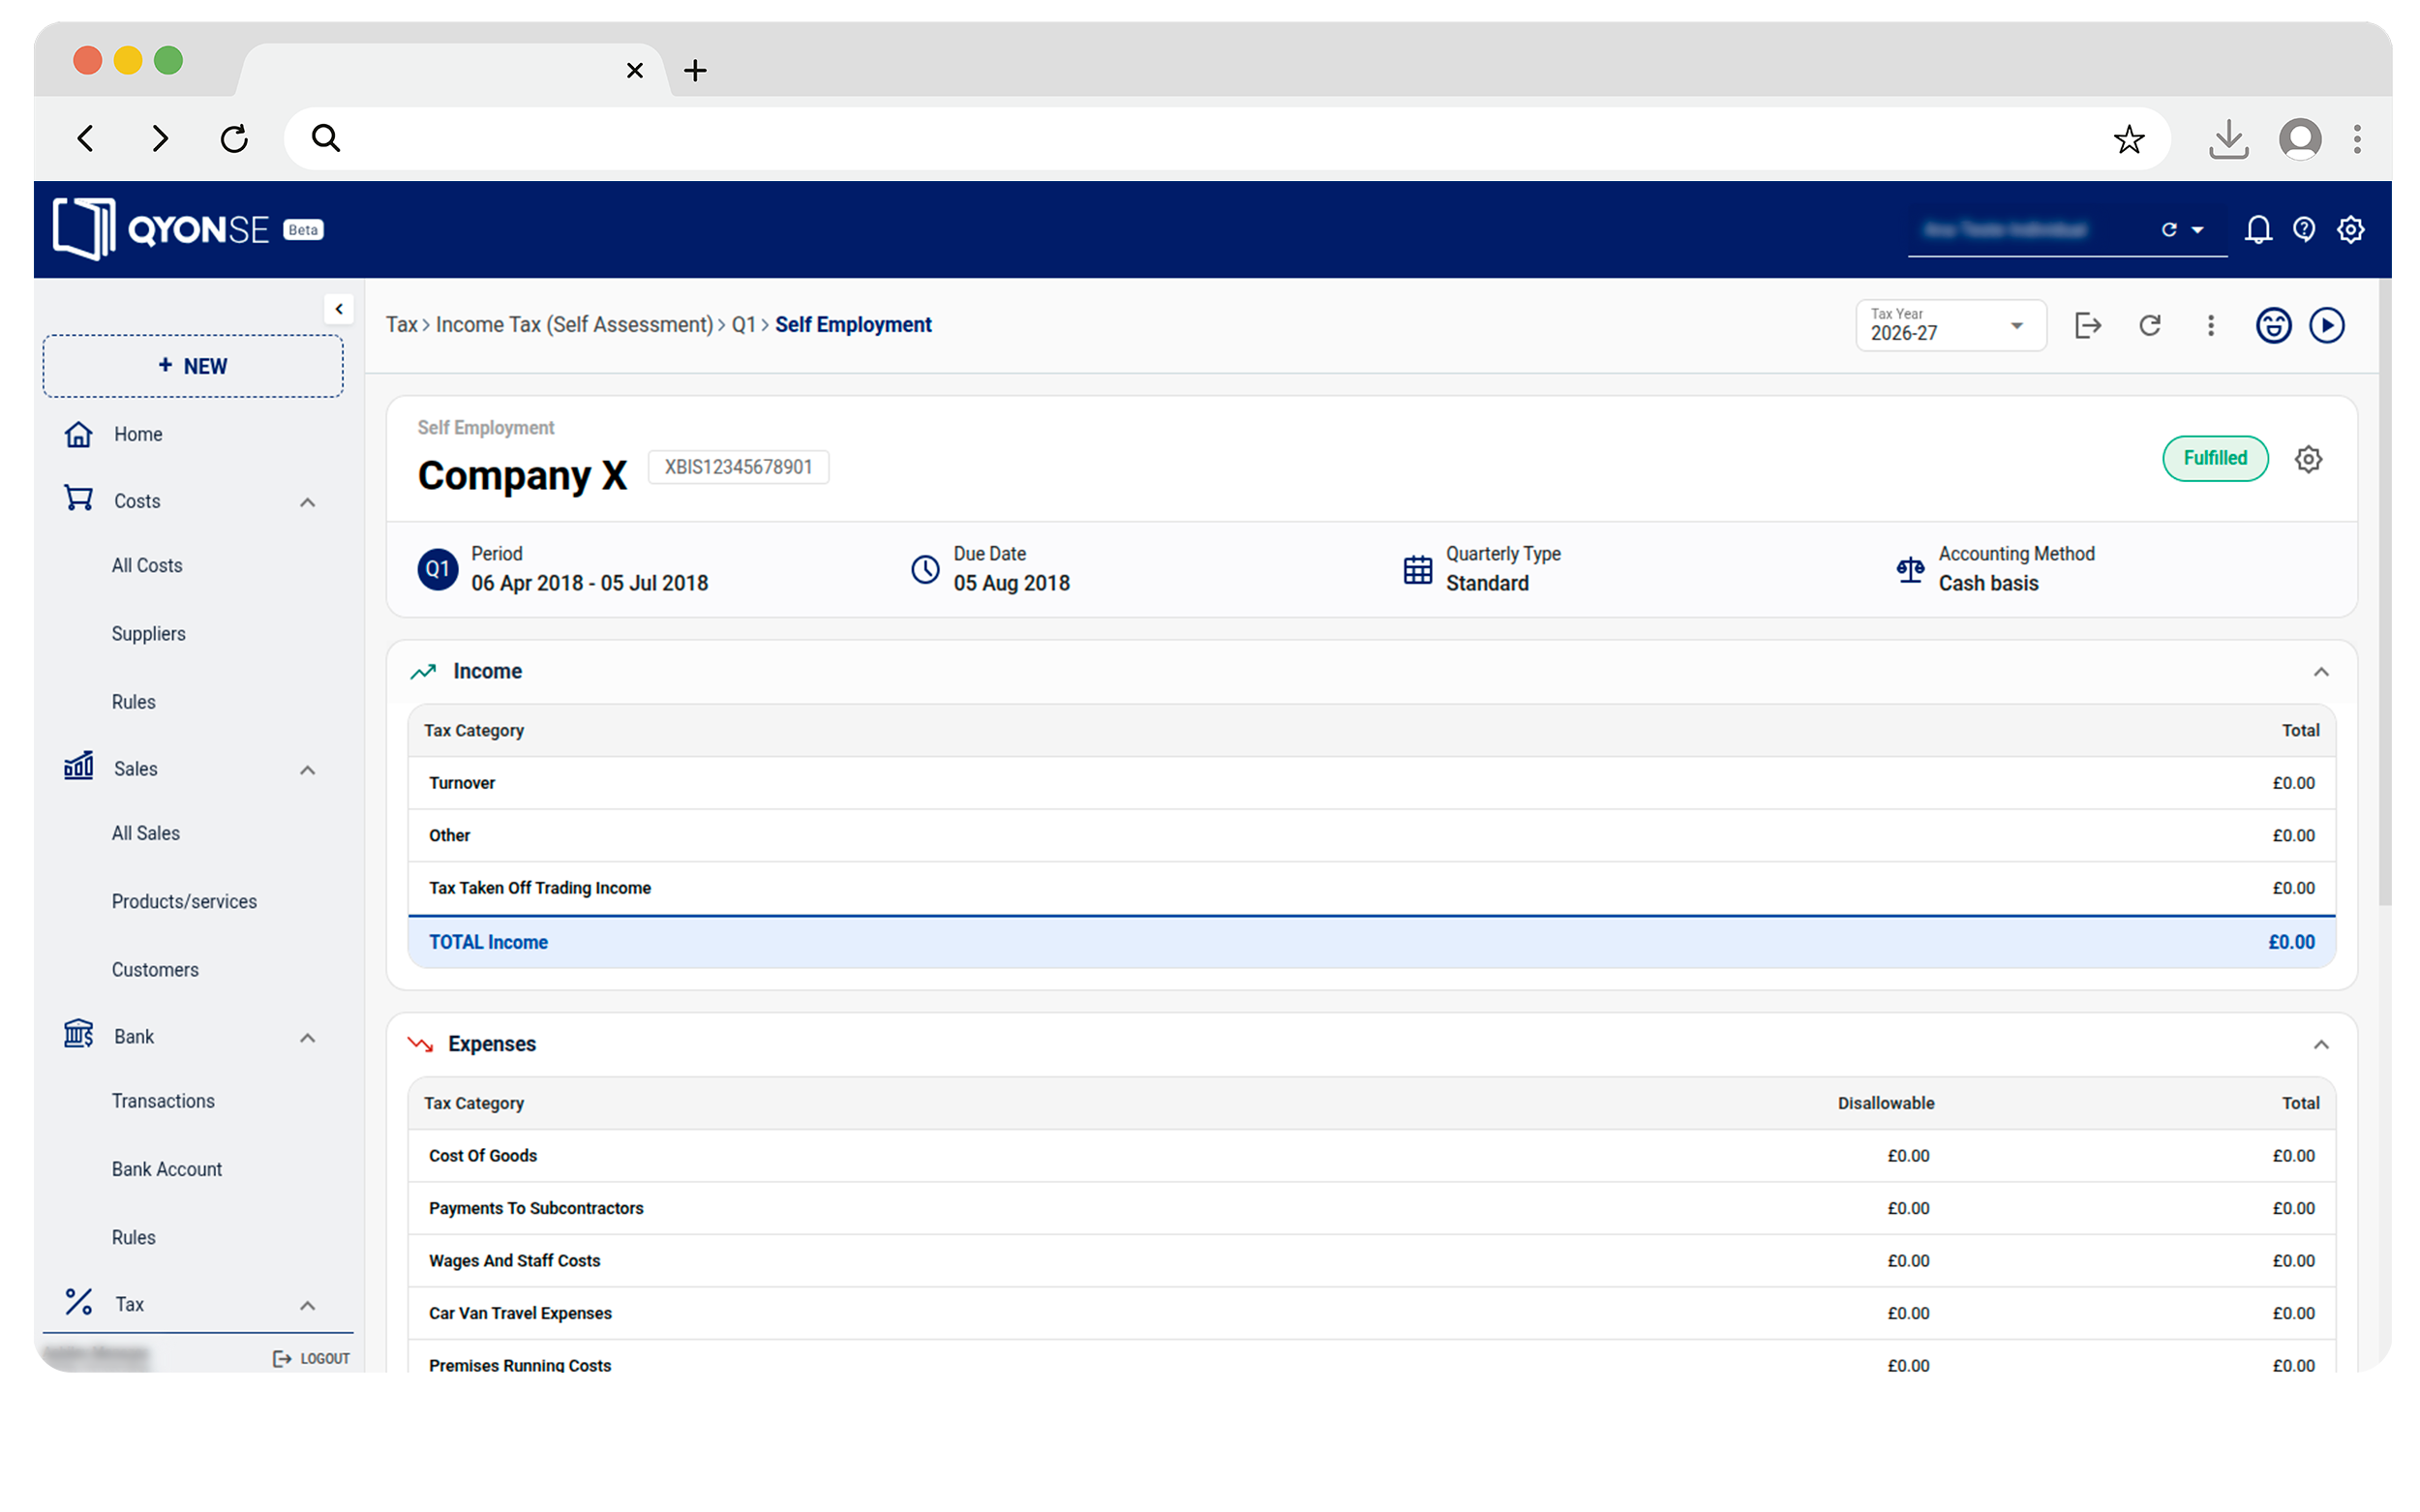Open new browser tab with the plus icon
2420x1512 pixels.
click(x=695, y=70)
